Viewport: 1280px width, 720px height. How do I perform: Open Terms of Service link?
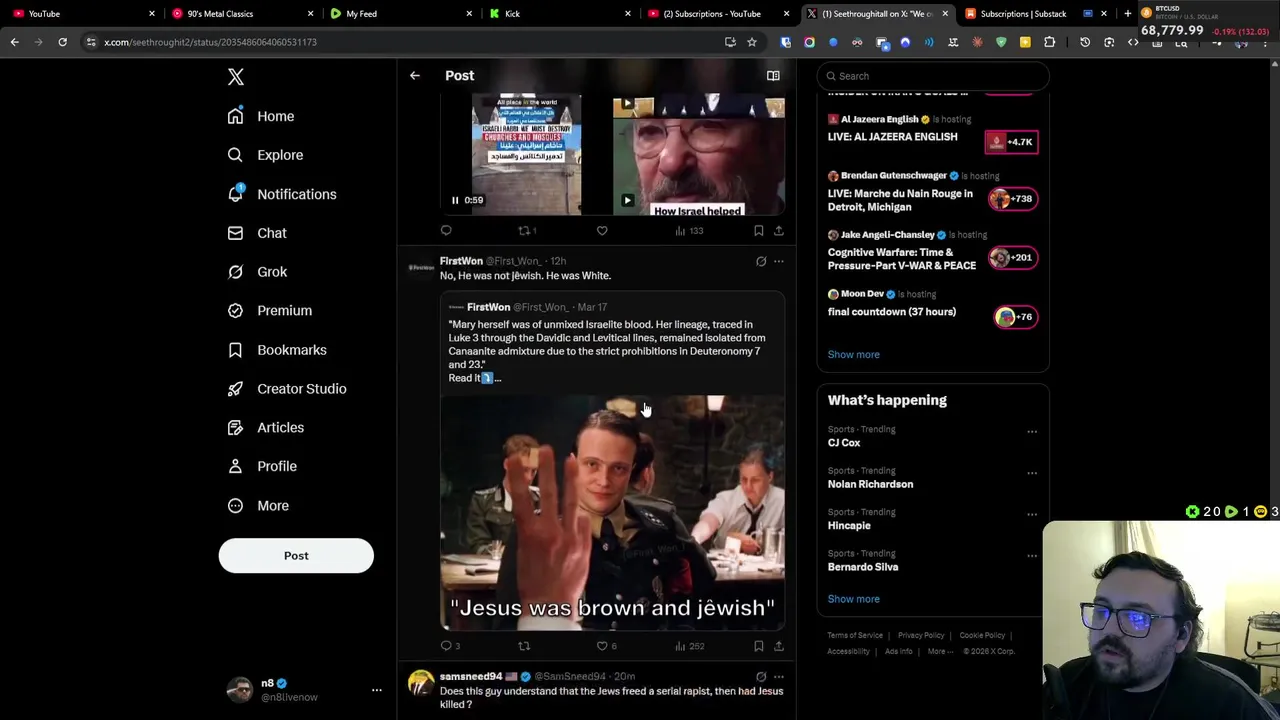[855, 635]
